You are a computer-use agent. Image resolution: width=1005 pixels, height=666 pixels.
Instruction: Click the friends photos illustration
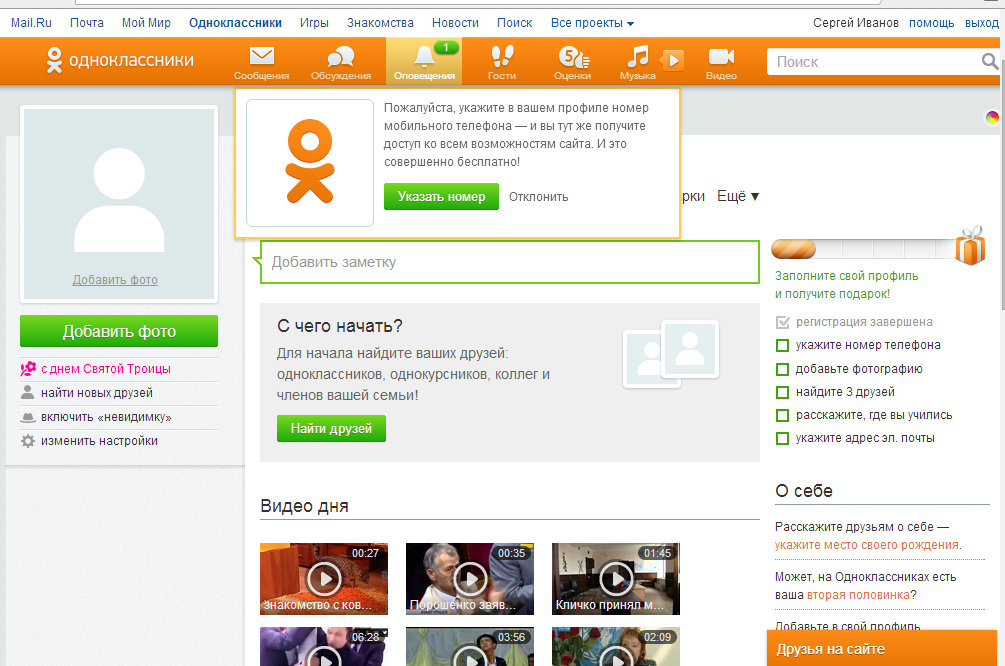671,354
